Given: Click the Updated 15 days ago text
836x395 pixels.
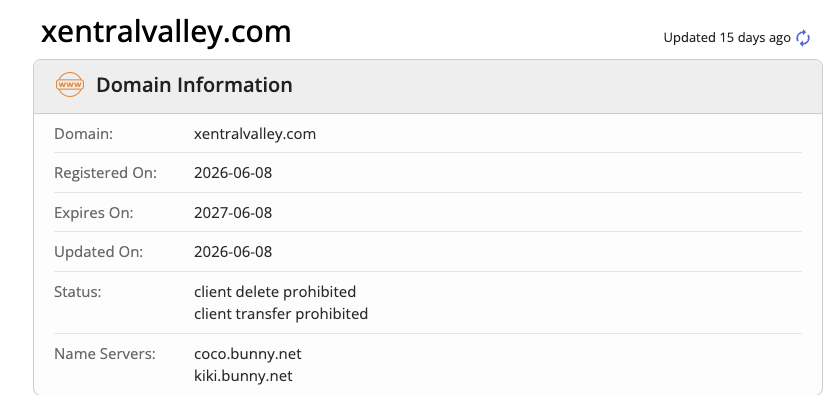Looking at the screenshot, I should coord(727,38).
